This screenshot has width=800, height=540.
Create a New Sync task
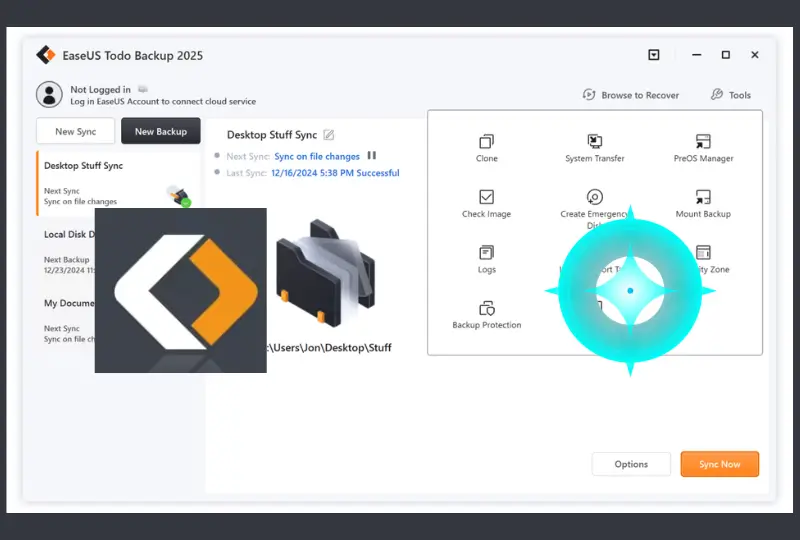pyautogui.click(x=76, y=131)
